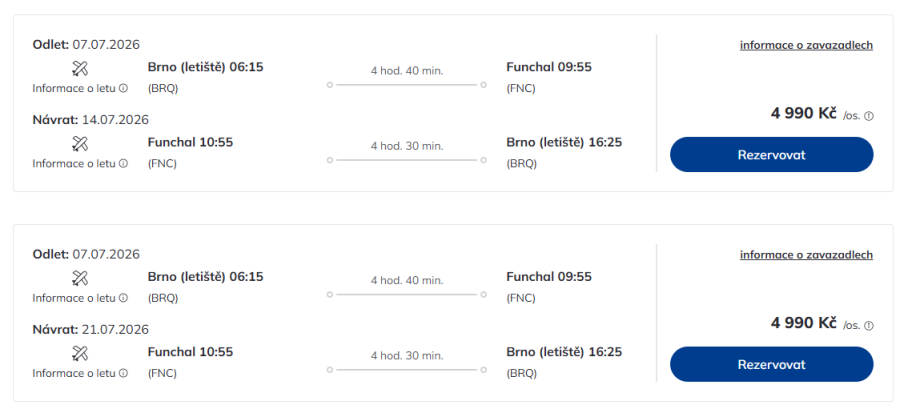Click the 4 990 Kč price in the 21.07.2026 return offer
Image resolution: width=920 pixels, height=417 pixels.
tap(803, 323)
